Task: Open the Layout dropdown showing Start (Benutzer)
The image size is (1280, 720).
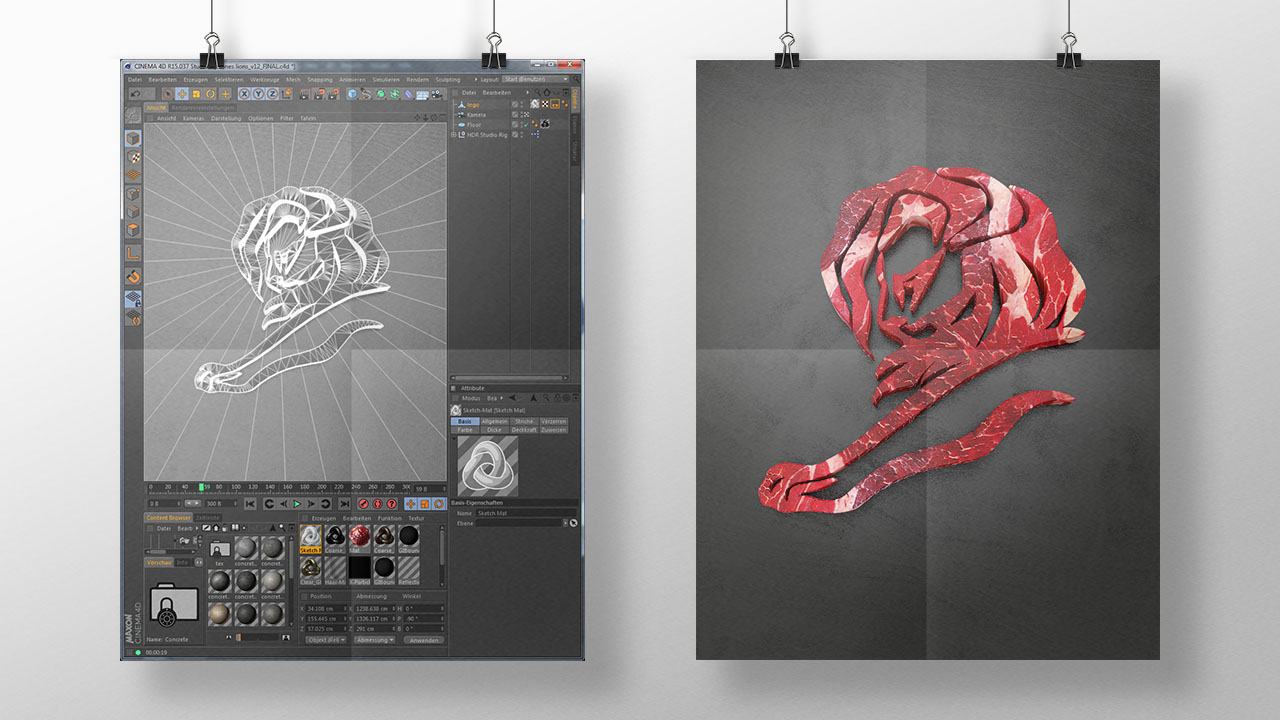Action: [535, 79]
